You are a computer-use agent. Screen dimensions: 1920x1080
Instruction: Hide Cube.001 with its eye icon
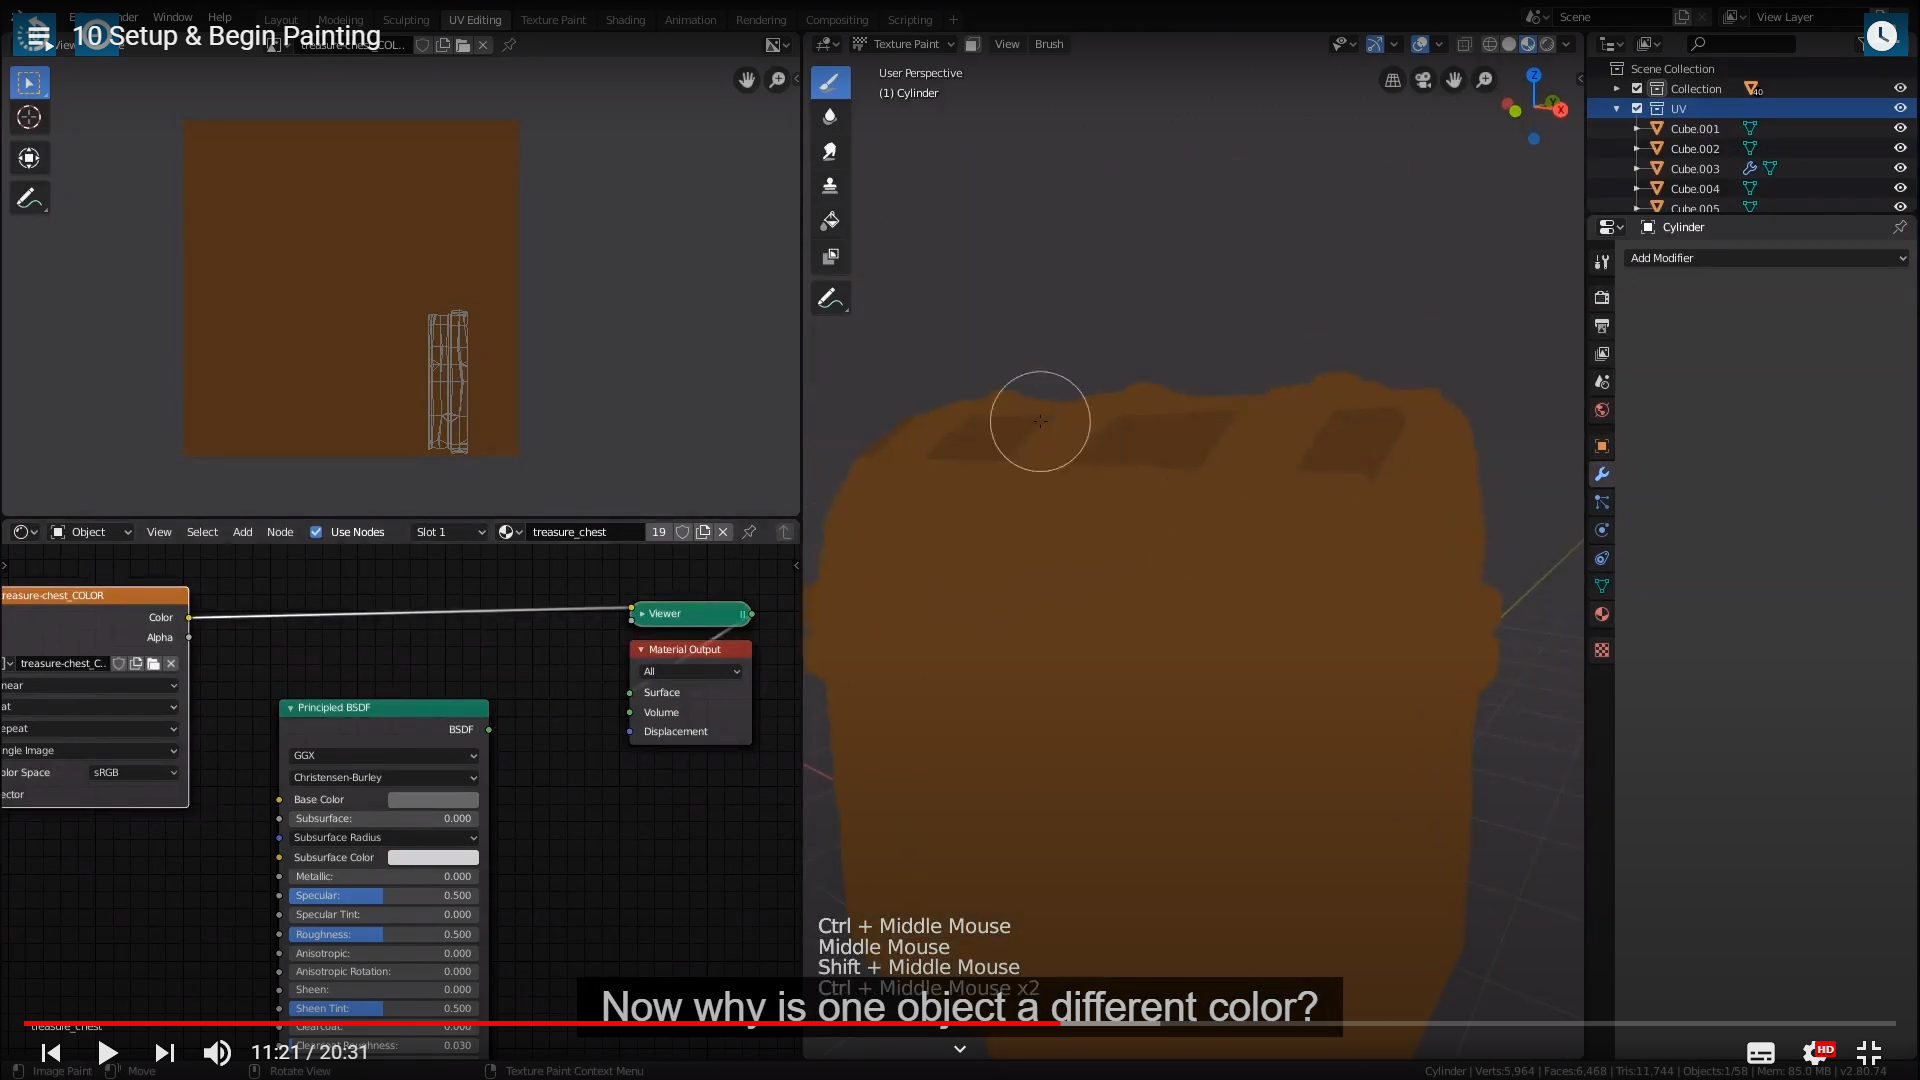[1900, 128]
